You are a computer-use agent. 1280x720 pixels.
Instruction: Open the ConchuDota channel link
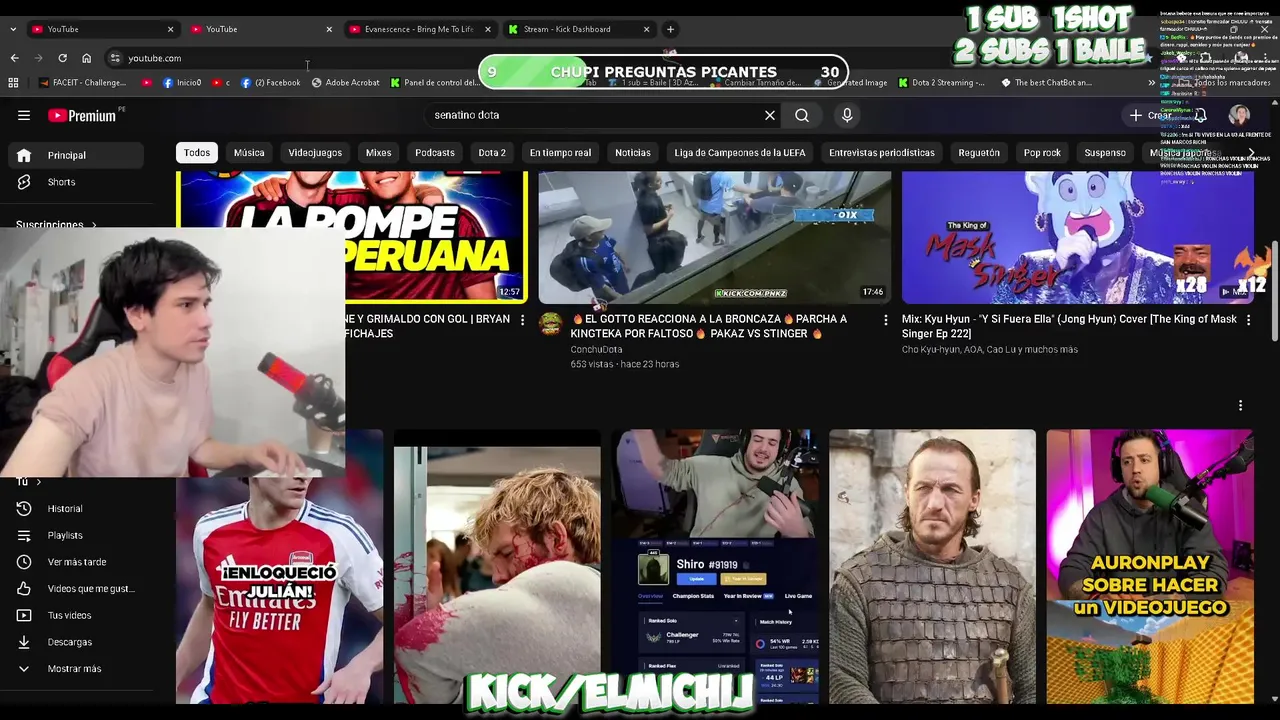coord(596,349)
